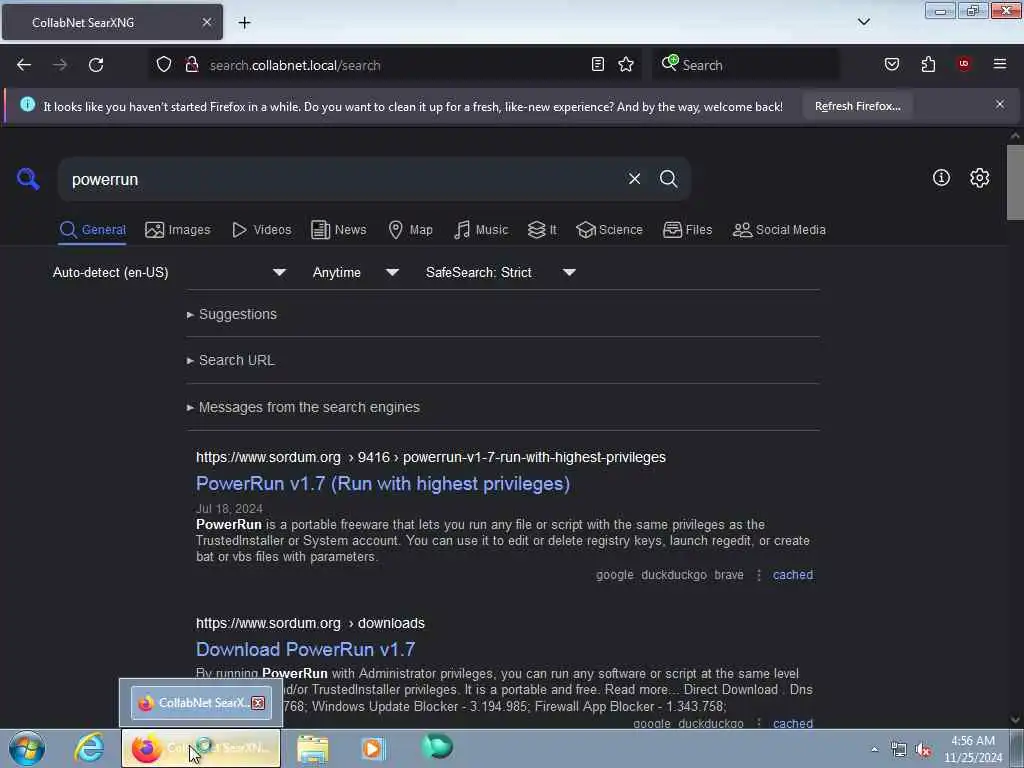
Task: Click the page vertical scrollbar thumb
Action: [1015, 182]
